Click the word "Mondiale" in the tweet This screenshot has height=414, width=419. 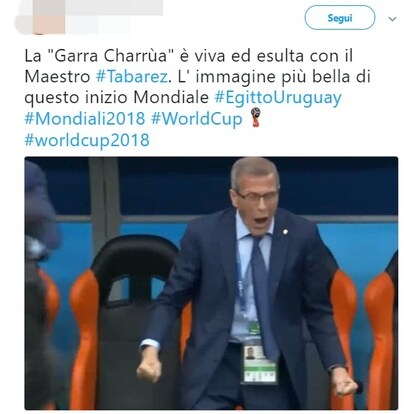[171, 98]
